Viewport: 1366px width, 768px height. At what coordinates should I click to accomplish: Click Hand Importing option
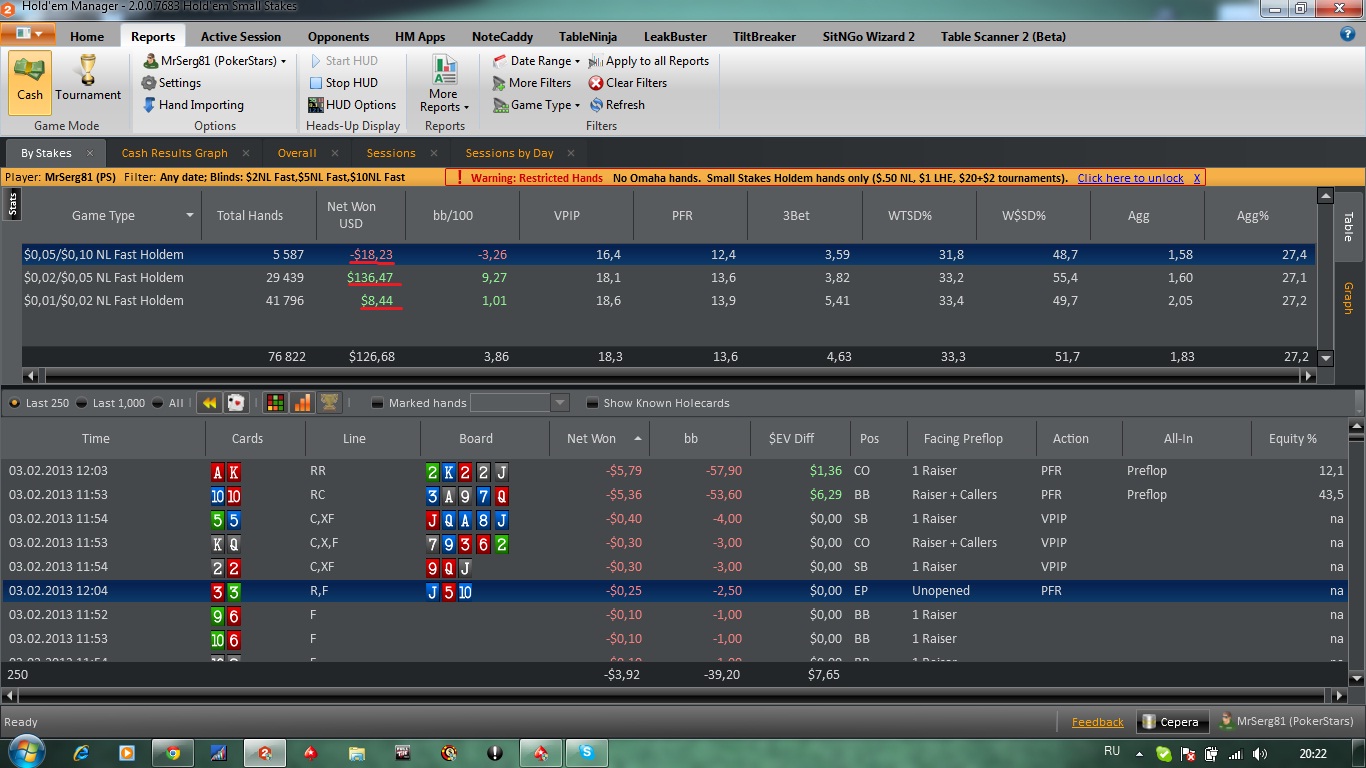(192, 105)
